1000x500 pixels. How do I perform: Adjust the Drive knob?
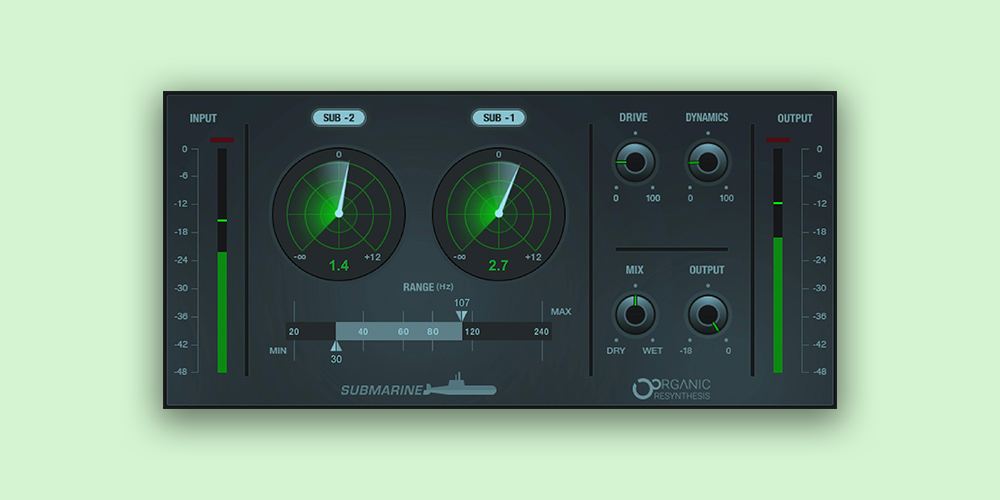click(635, 162)
